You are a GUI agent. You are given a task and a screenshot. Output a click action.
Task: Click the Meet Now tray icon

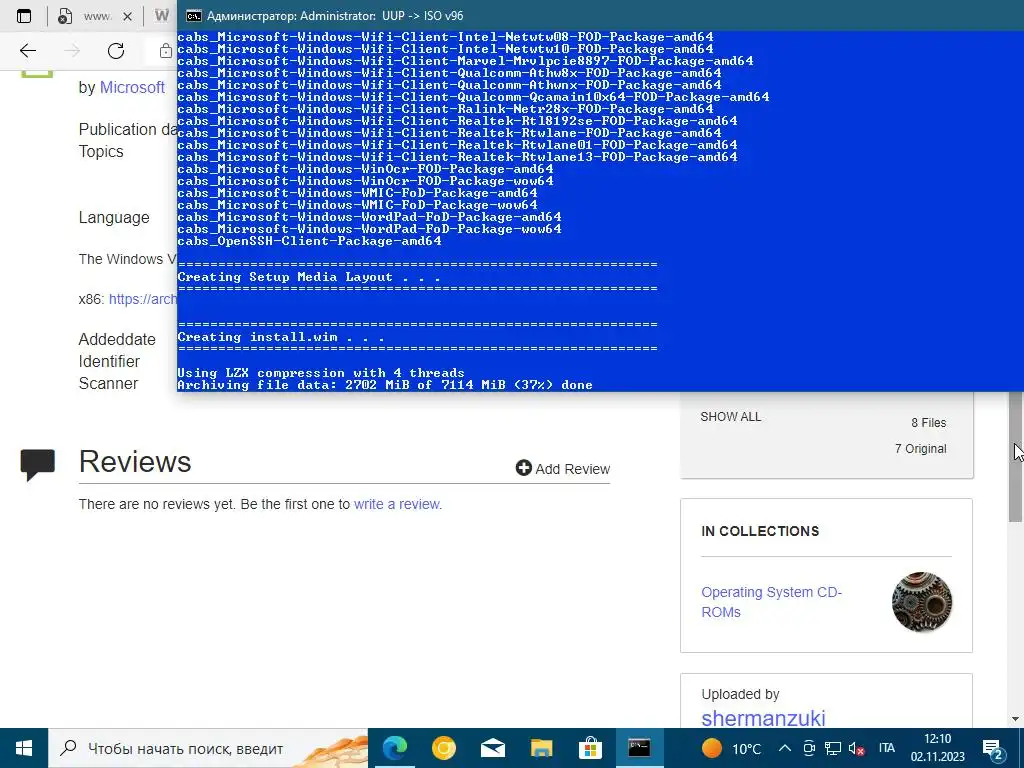pos(809,748)
